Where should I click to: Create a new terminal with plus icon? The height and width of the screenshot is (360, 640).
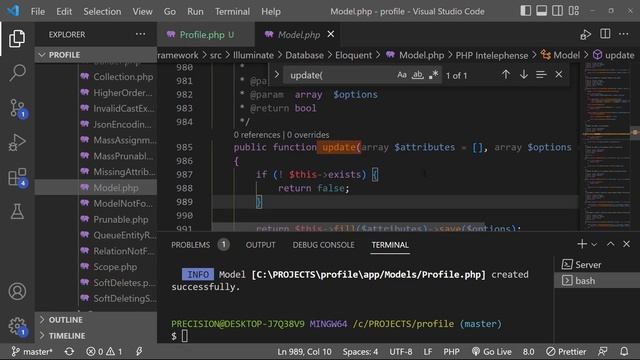(582, 244)
